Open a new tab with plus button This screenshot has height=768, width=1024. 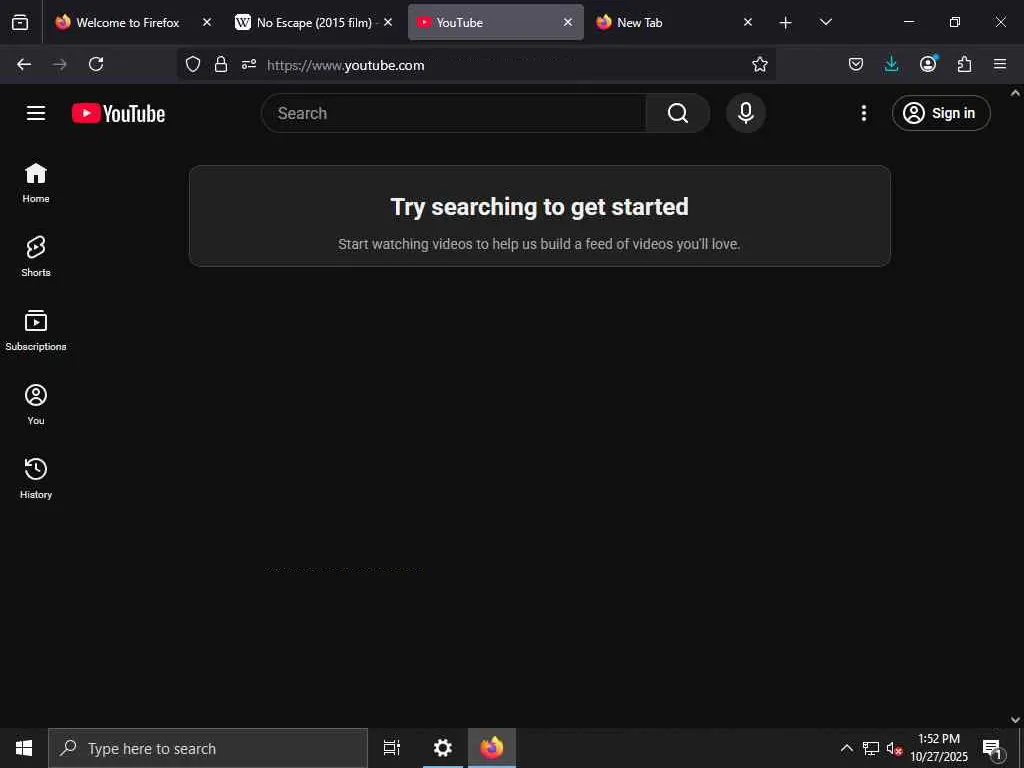pyautogui.click(x=786, y=23)
